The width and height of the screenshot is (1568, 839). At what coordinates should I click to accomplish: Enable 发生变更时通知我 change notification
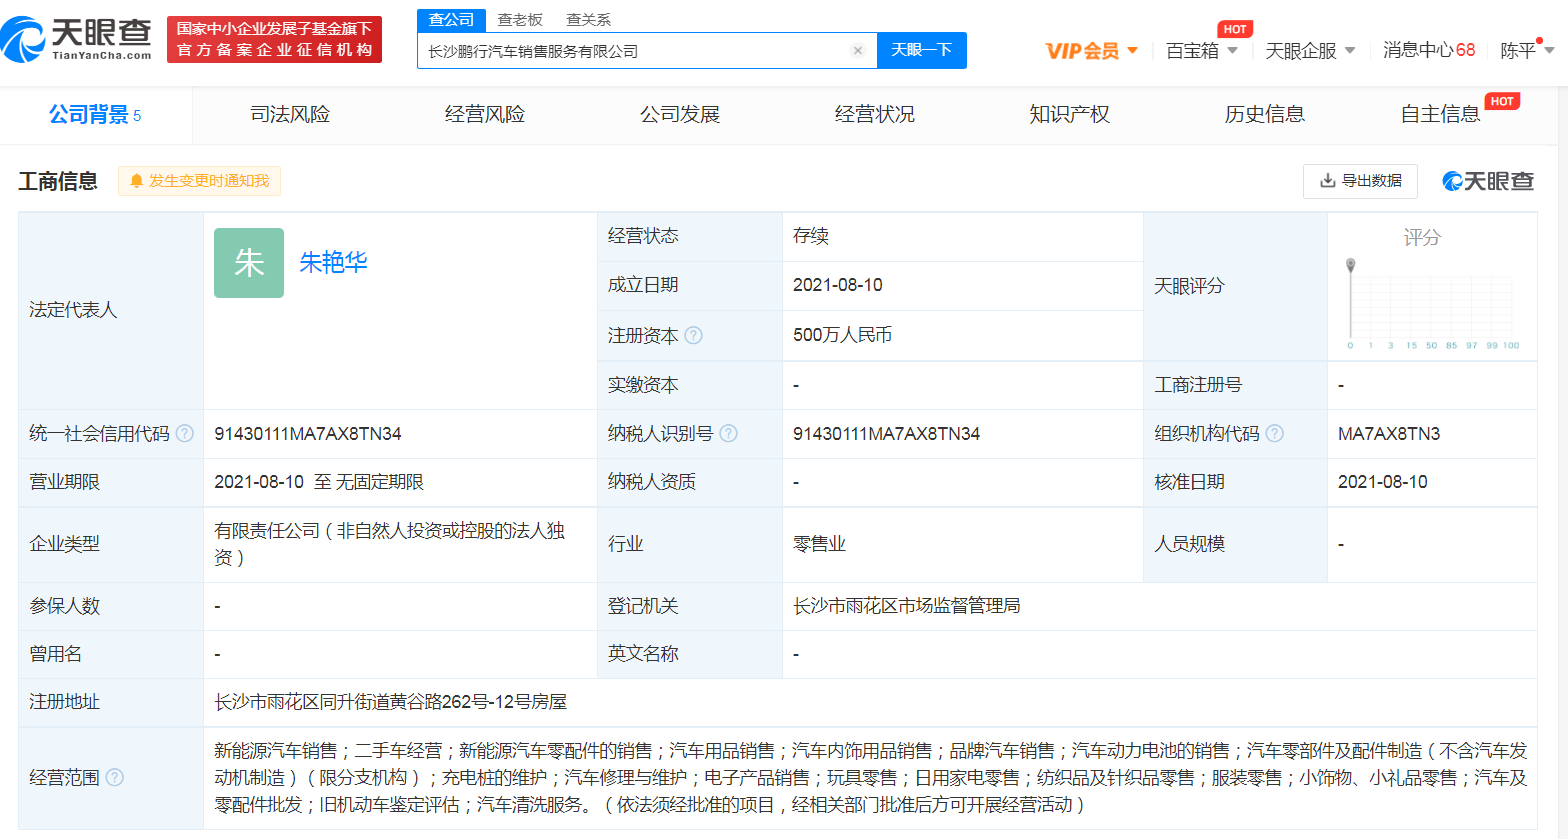click(x=199, y=181)
